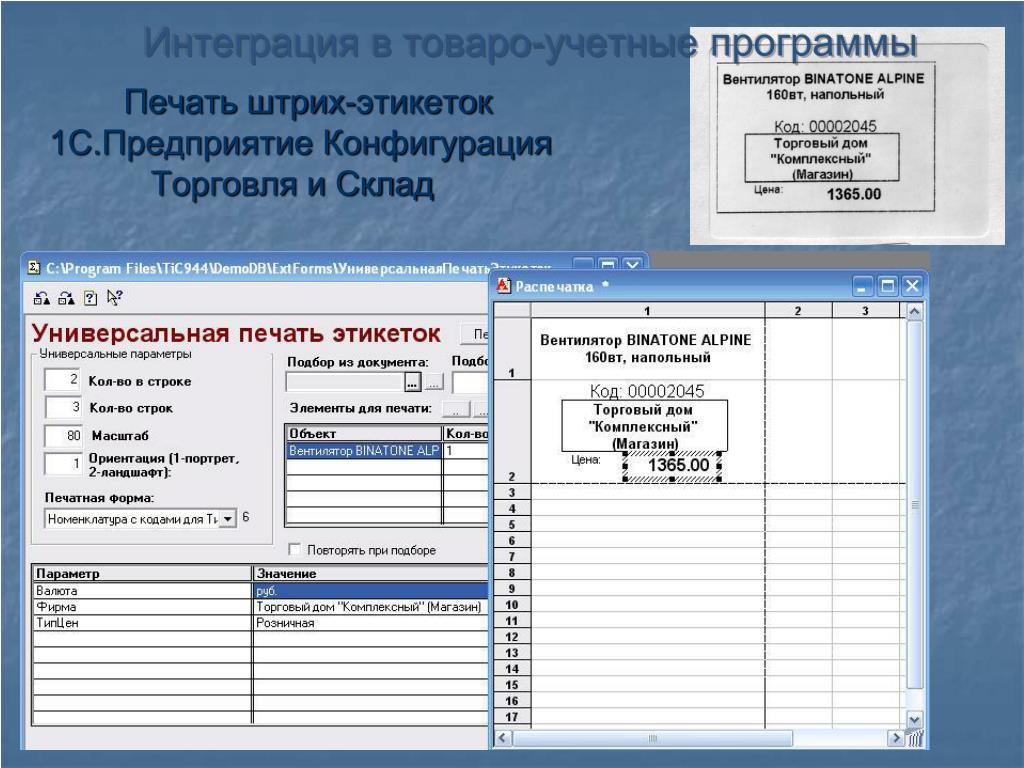The image size is (1024, 768).
Task: Click the ExtForms window title bar icon
Action: pyautogui.click(x=34, y=268)
